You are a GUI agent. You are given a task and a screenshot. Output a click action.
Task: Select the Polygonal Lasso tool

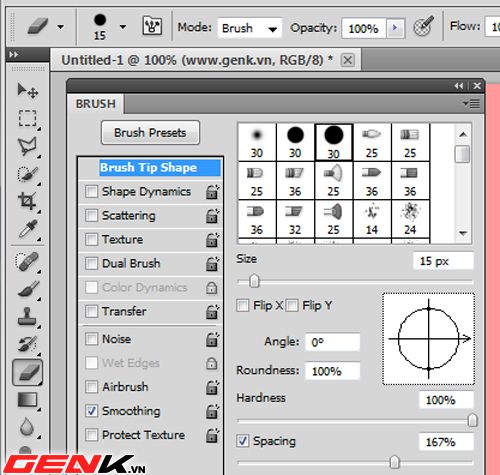(28, 146)
